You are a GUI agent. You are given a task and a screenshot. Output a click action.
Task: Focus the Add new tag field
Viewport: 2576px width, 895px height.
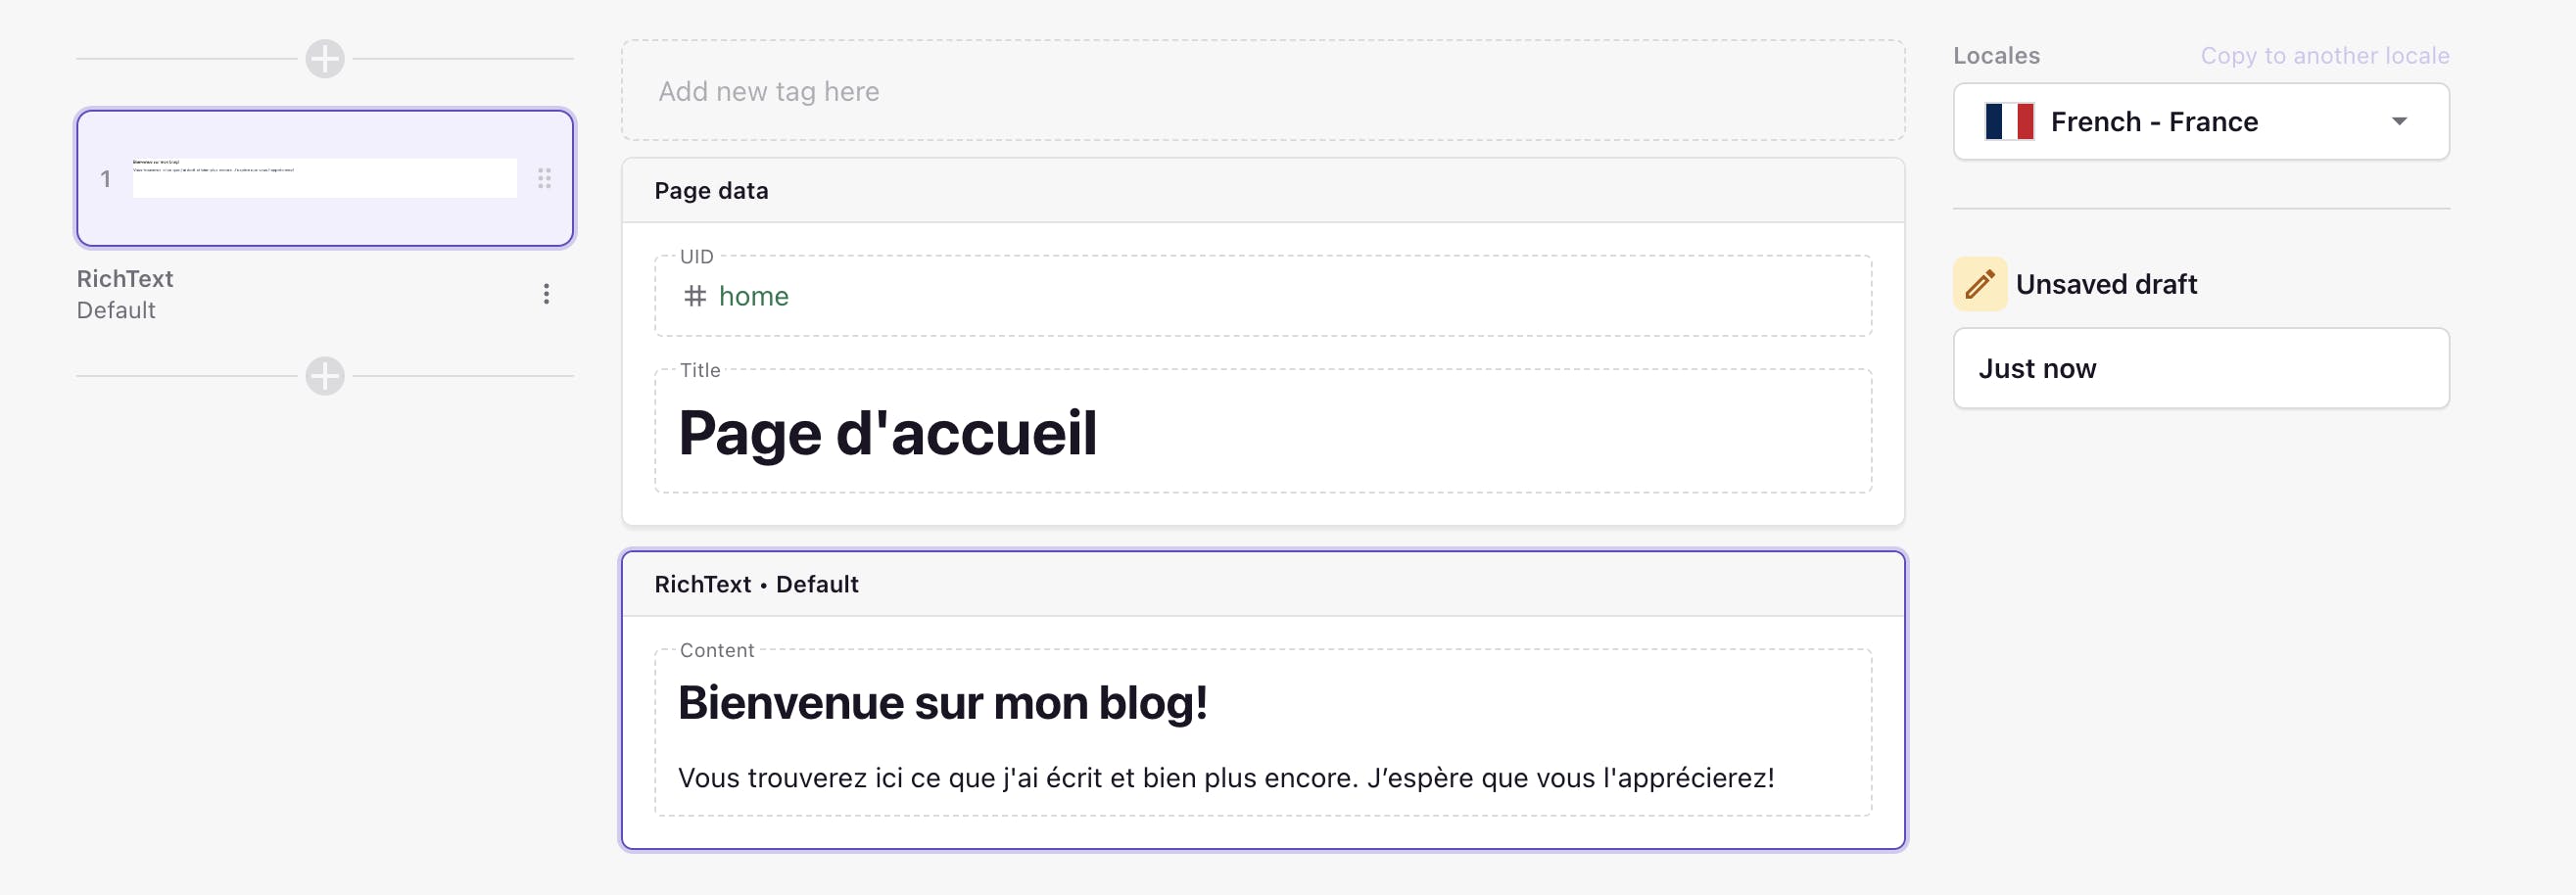point(1262,91)
